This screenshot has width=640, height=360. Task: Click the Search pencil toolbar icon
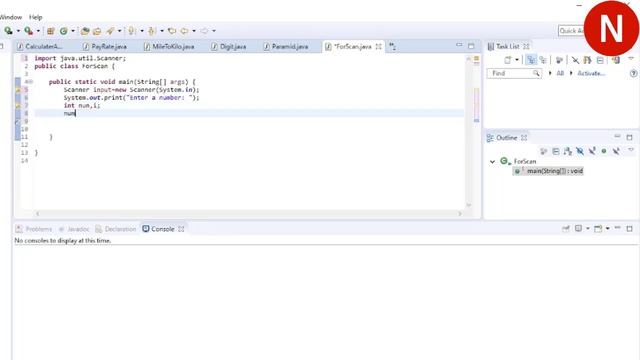point(110,31)
